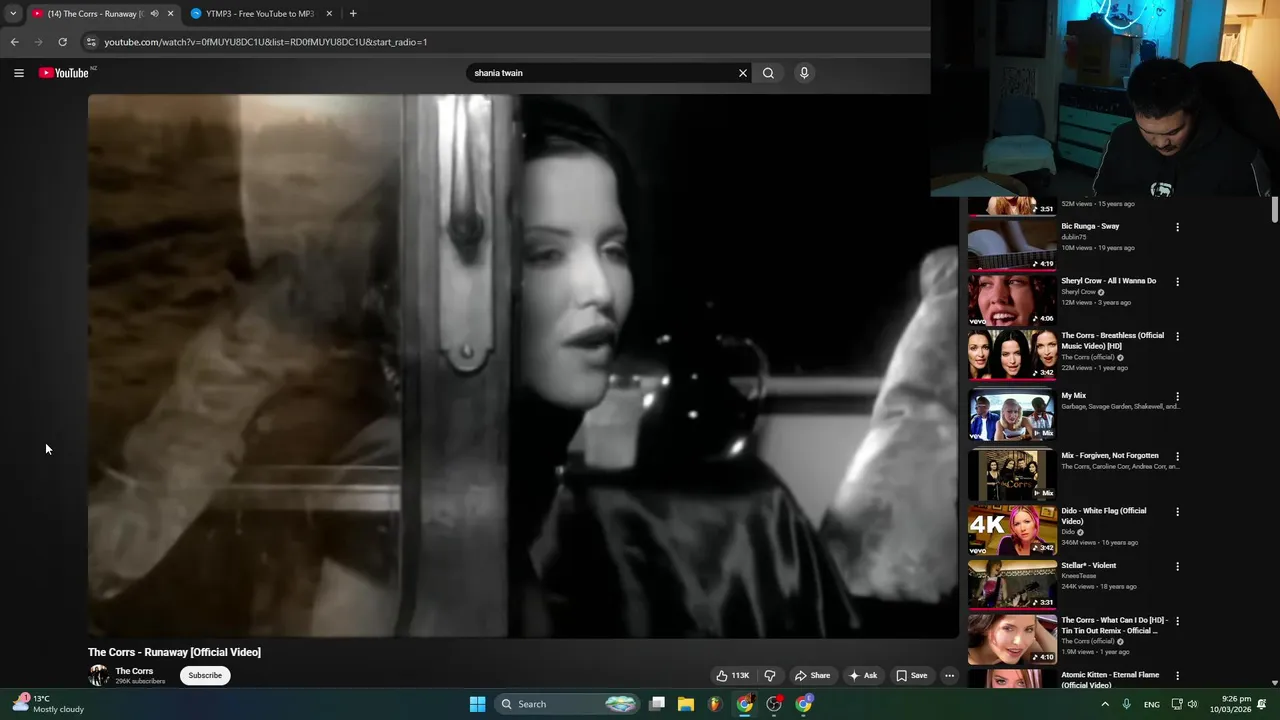Open options for The Corrs - Breathless
Viewport: 1280px width, 720px height.
[1177, 337]
